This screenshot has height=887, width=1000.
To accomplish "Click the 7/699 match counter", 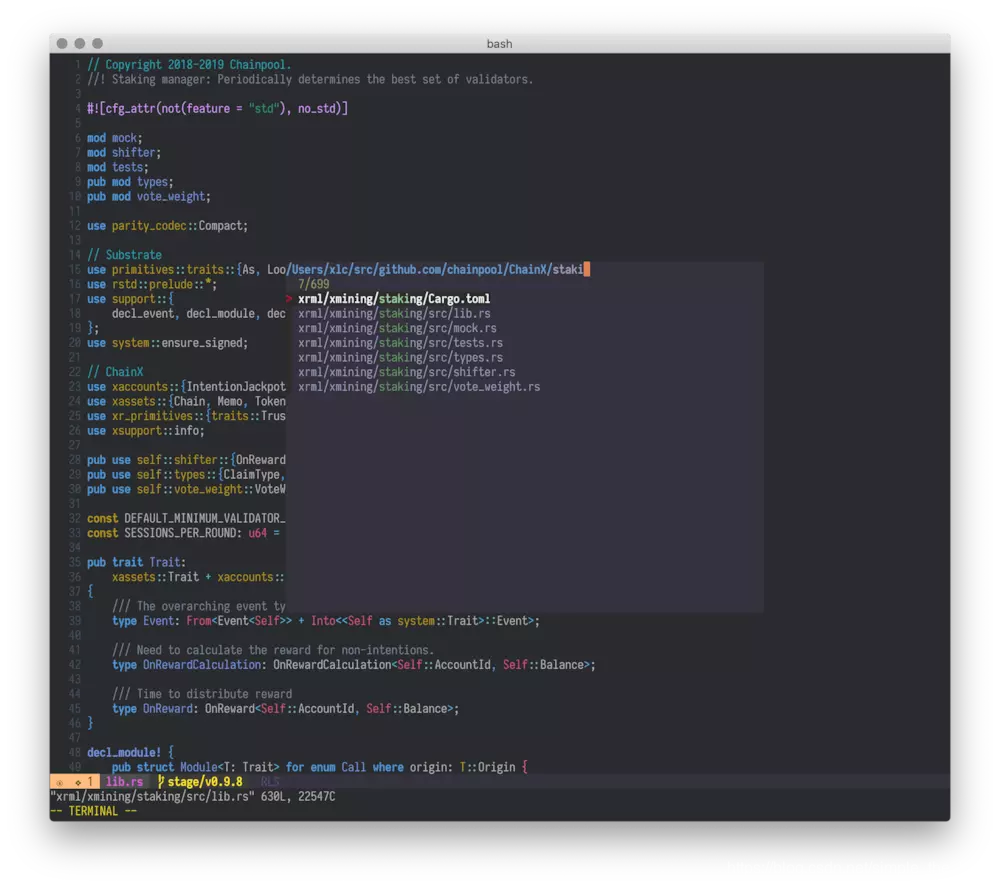I will coord(314,284).
